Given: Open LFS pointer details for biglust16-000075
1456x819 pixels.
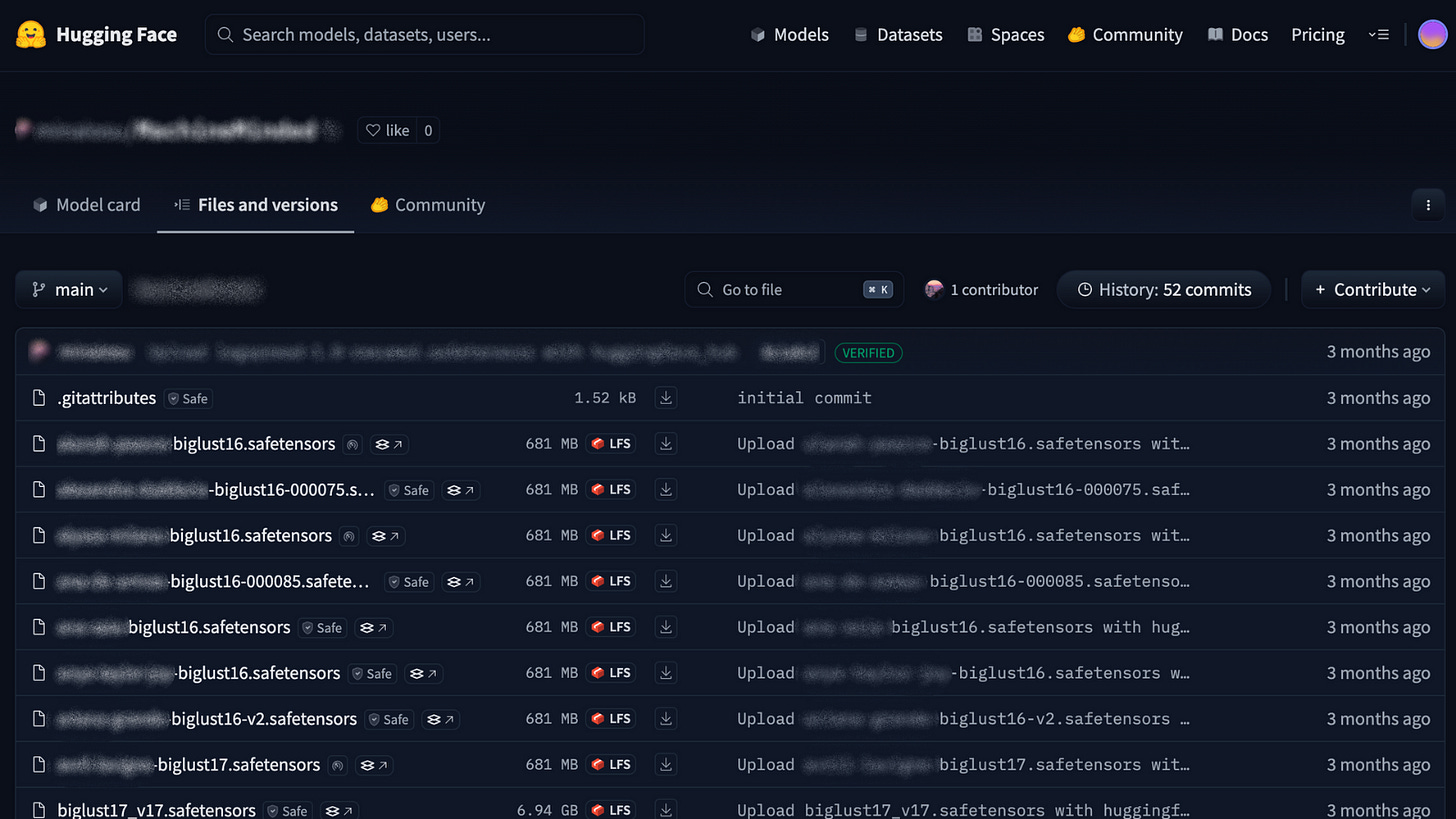Looking at the screenshot, I should pyautogui.click(x=461, y=490).
